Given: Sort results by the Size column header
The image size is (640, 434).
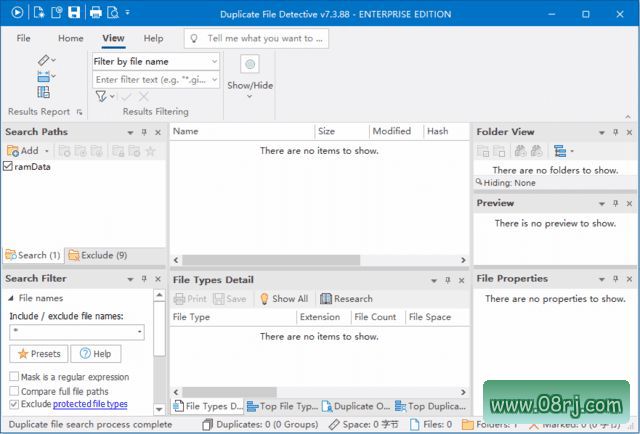Looking at the screenshot, I should pos(342,131).
